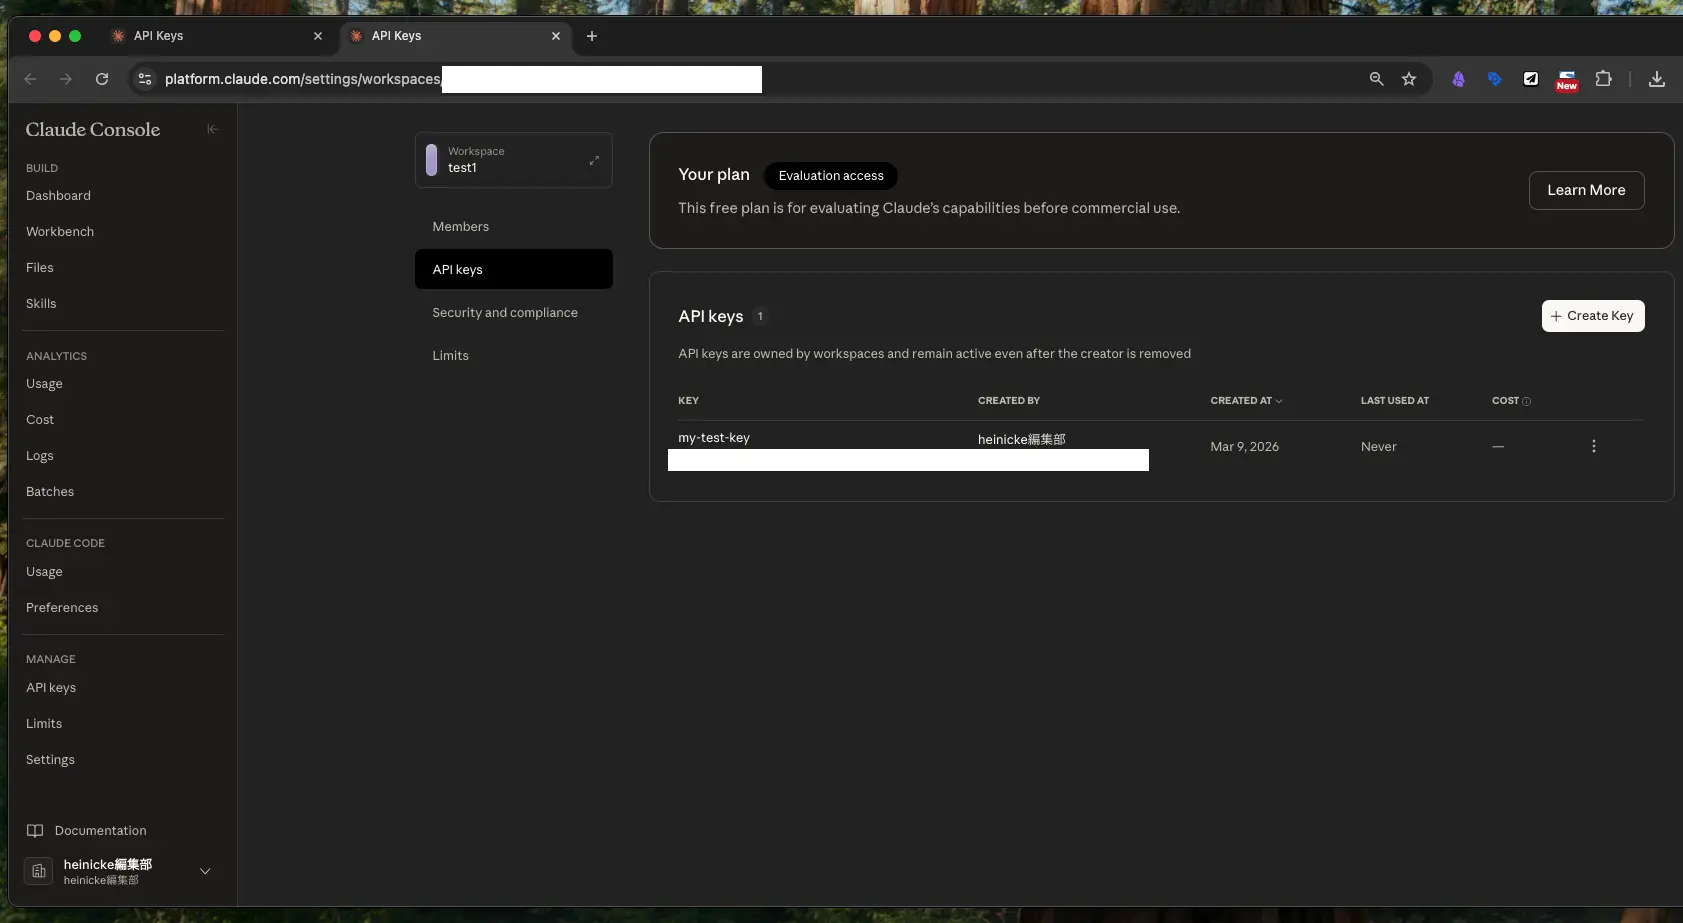Open Security and compliance settings

click(x=505, y=313)
